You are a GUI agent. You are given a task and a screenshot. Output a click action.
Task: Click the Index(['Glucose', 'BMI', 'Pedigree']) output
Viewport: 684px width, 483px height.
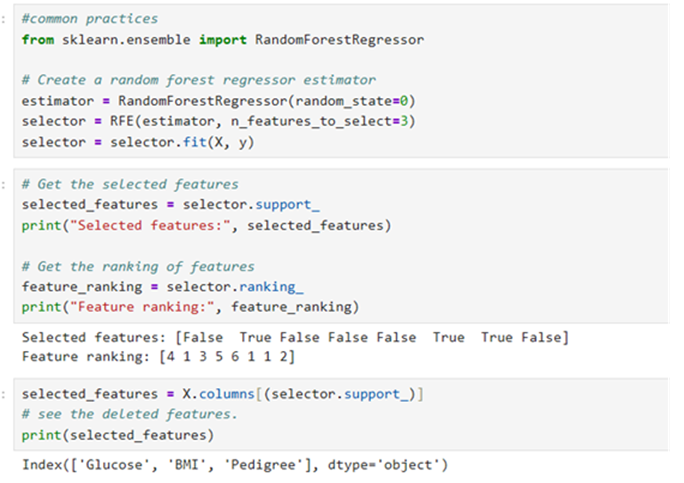[234, 465]
